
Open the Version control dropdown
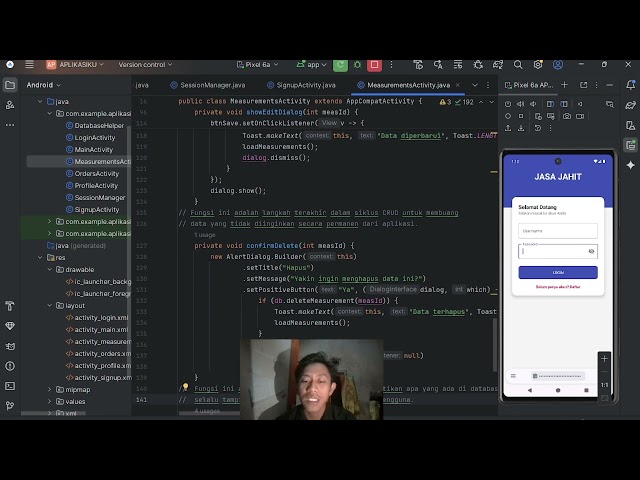pyautogui.click(x=145, y=64)
